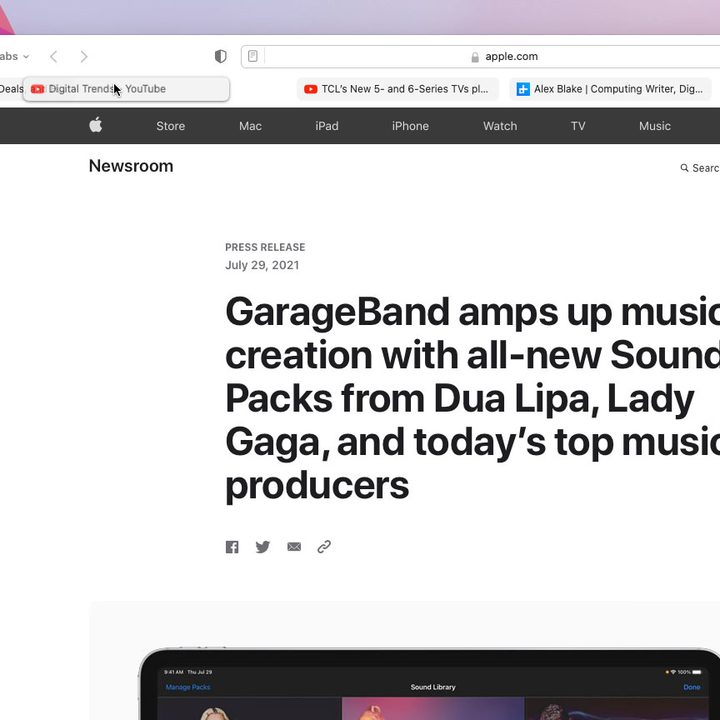
Task: Open the iPhone navigation link
Action: 411,126
